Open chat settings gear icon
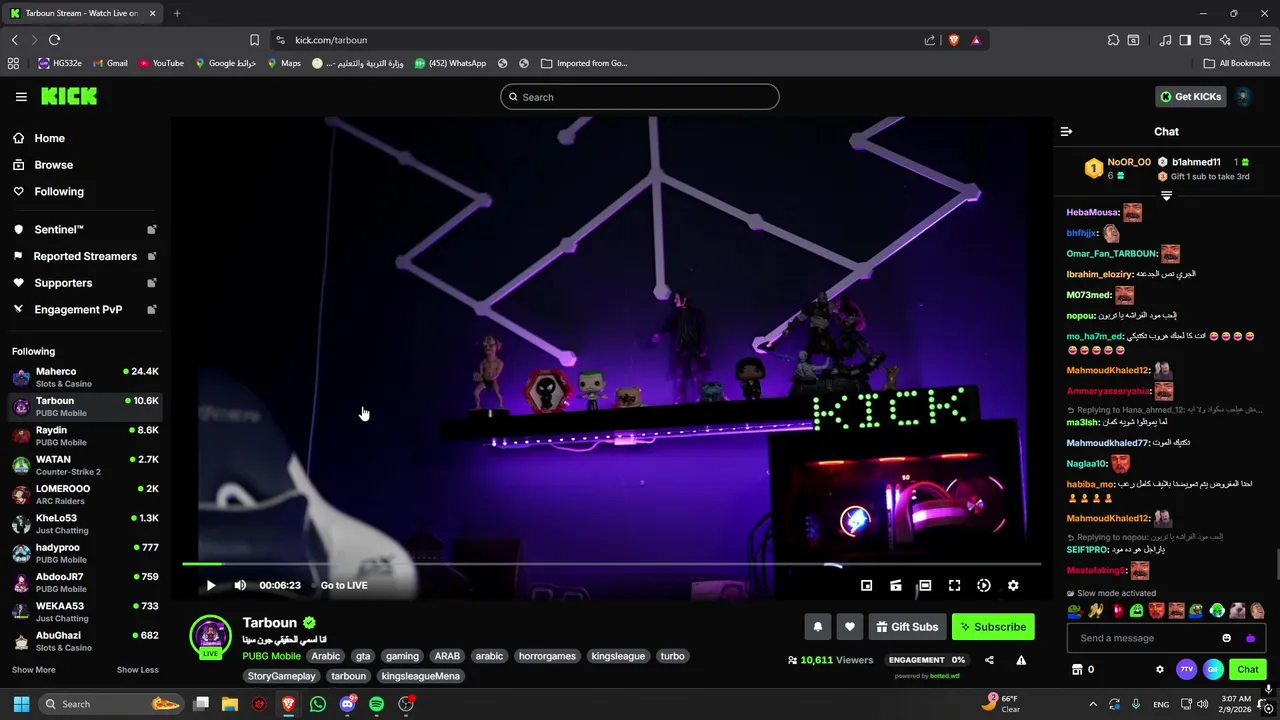1280x720 pixels. pyautogui.click(x=1160, y=670)
